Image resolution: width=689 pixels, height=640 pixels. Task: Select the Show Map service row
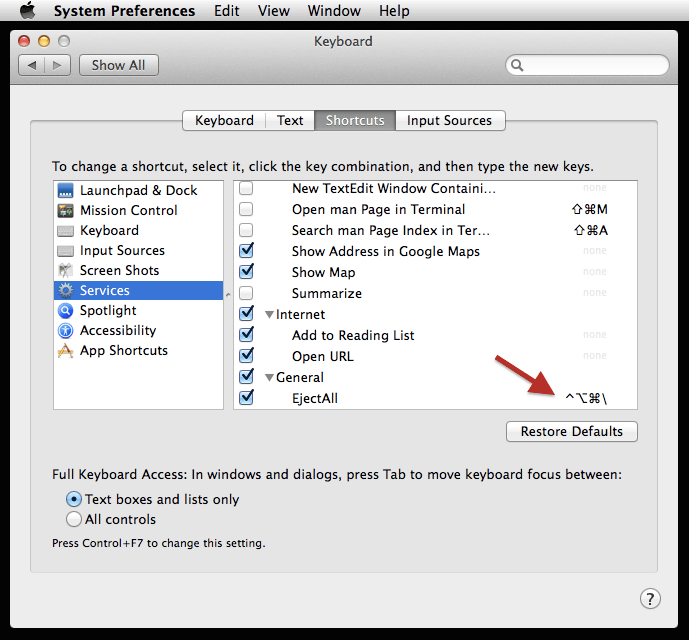pos(435,272)
